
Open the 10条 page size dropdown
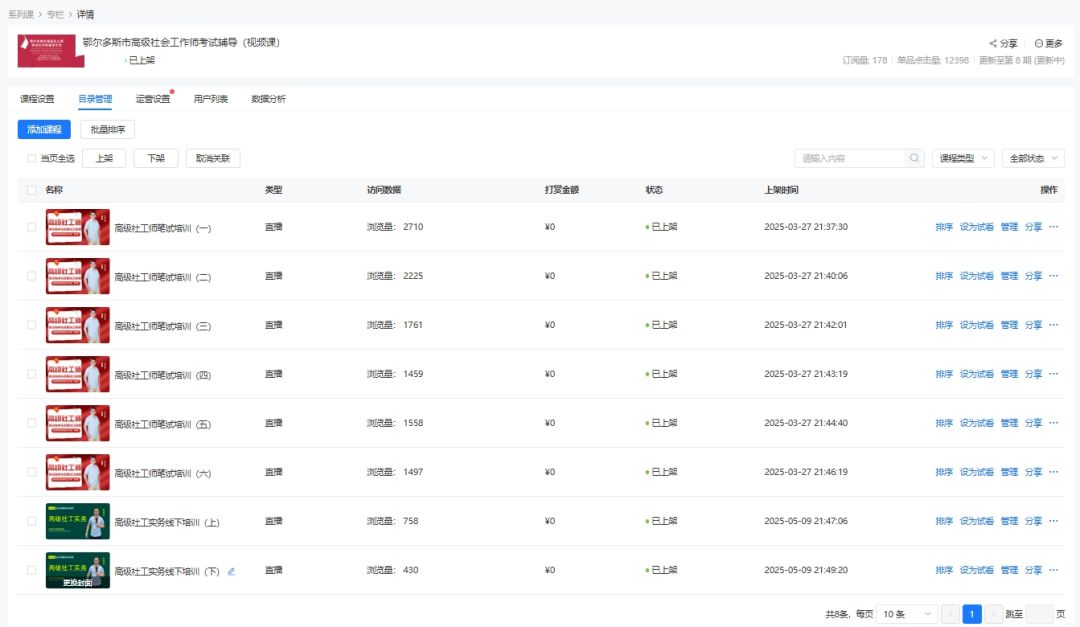tap(906, 614)
